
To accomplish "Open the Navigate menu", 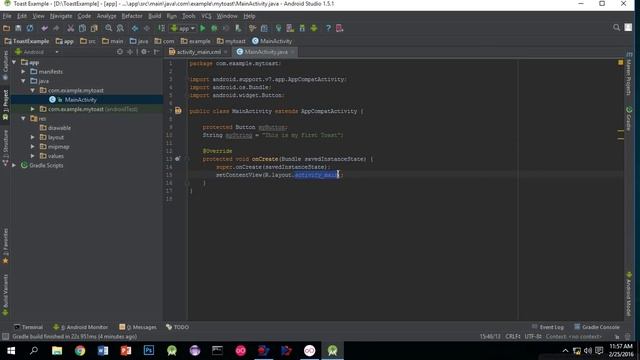I will point(61,16).
